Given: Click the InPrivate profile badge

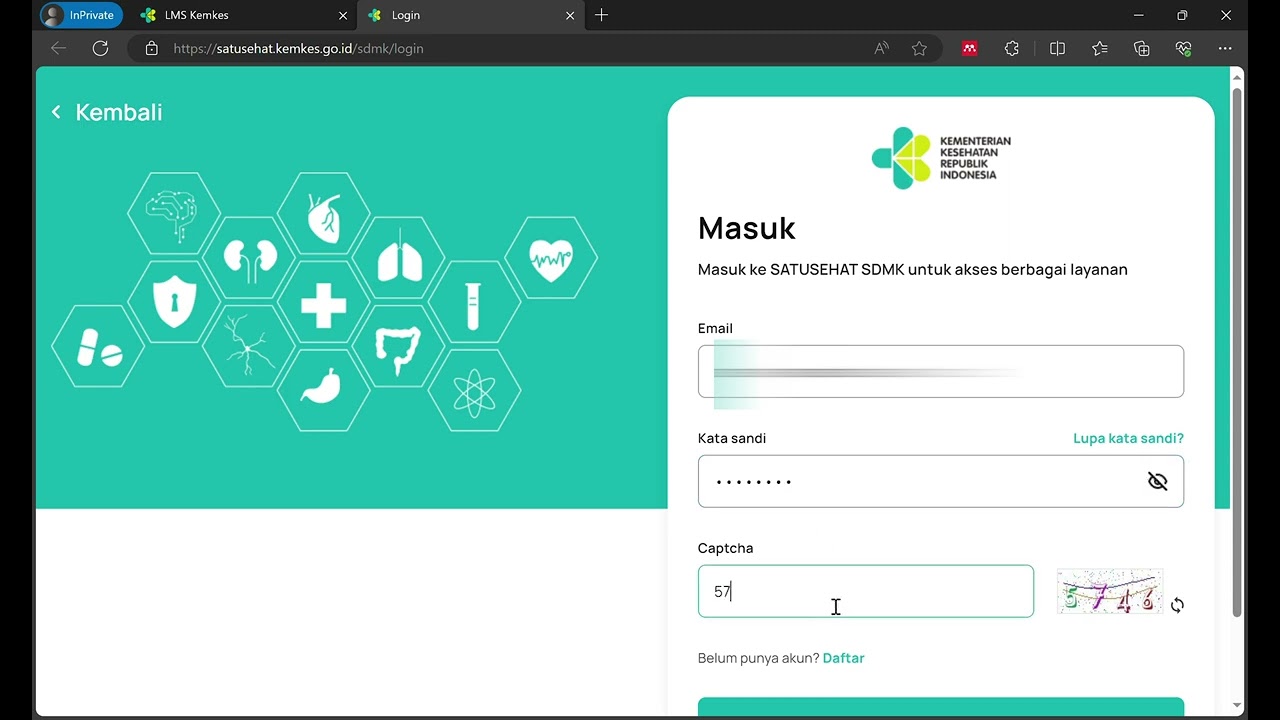Looking at the screenshot, I should coord(81,15).
